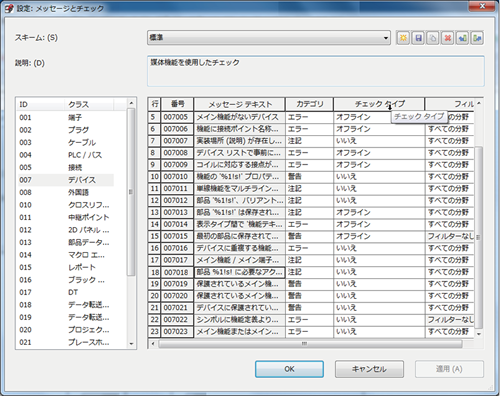
Task: Click the フィル column header
Action: coord(450,104)
